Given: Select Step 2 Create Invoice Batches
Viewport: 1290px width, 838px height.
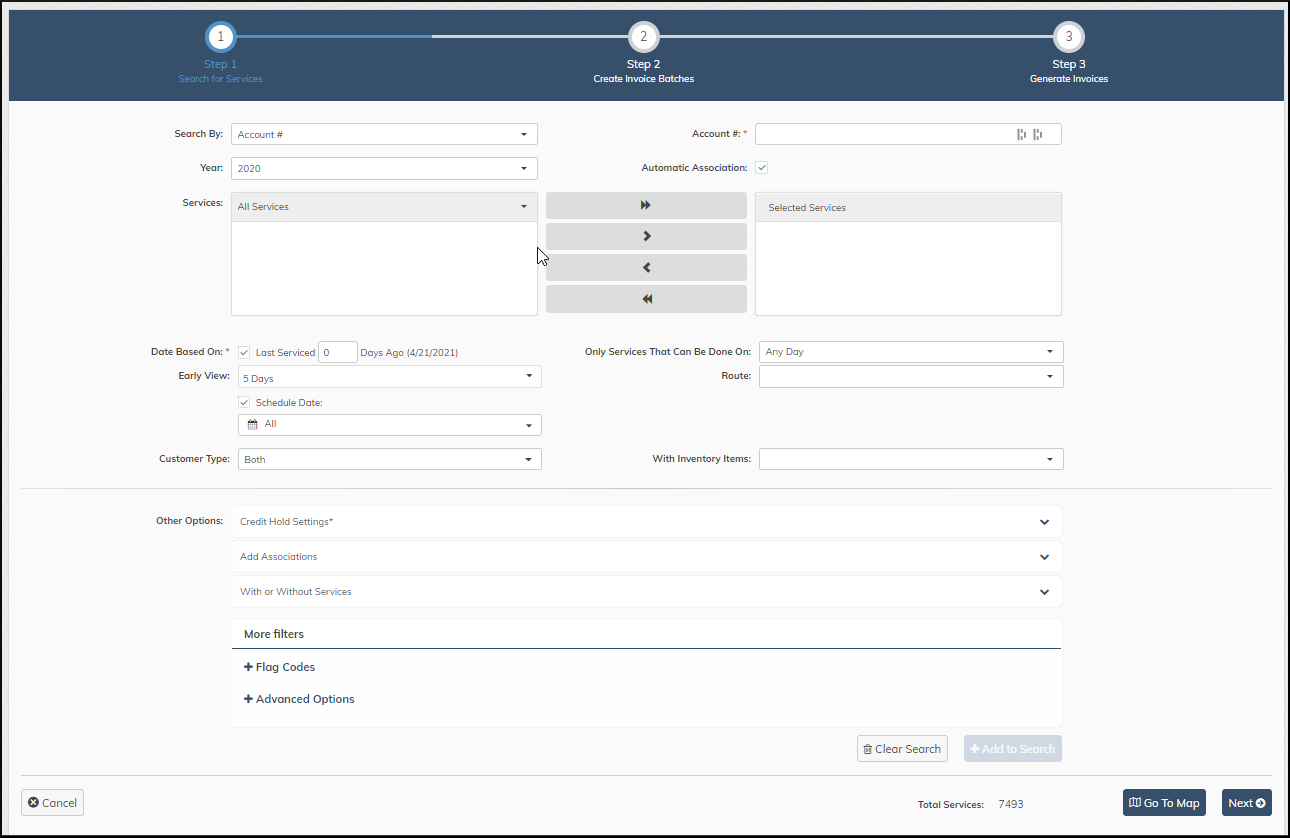Looking at the screenshot, I should (643, 36).
